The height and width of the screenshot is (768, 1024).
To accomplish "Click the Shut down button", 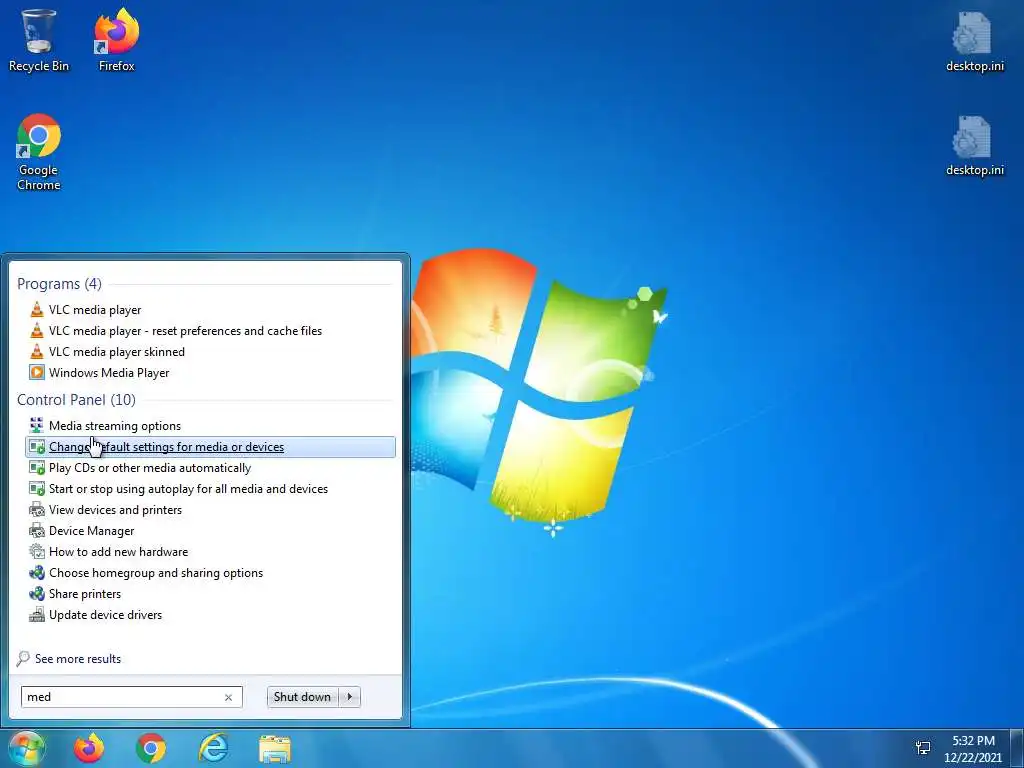I will (302, 697).
